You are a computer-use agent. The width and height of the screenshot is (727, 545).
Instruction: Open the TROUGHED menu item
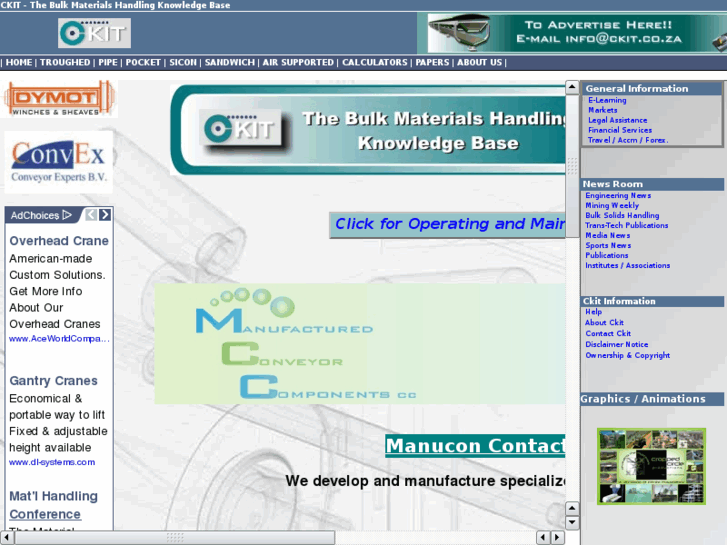point(65,62)
